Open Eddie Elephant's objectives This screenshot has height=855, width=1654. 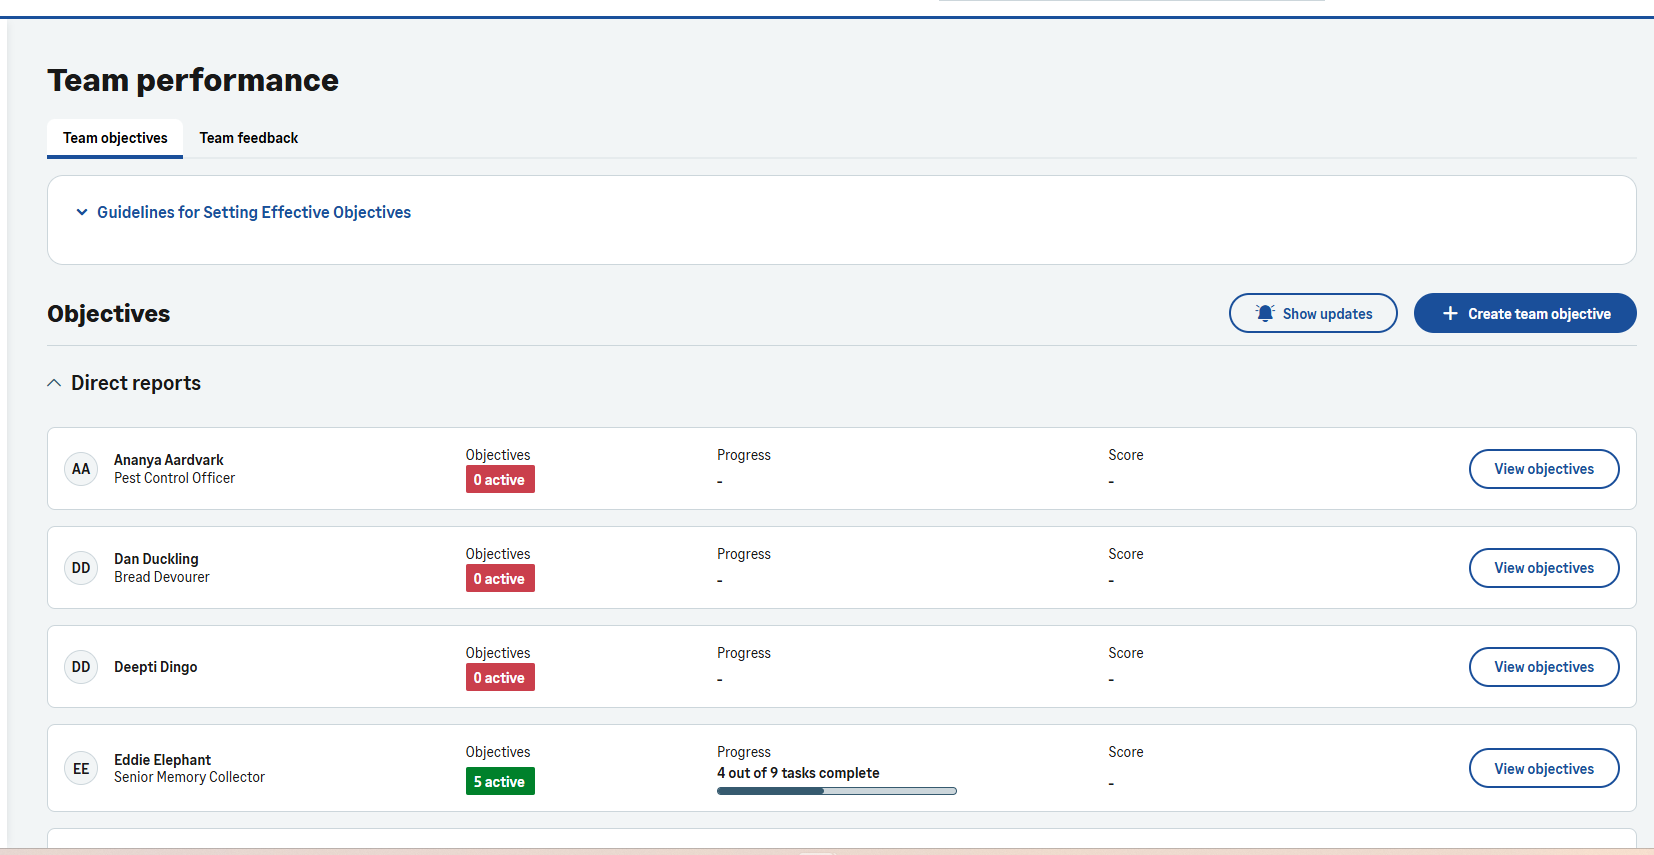pos(1543,769)
